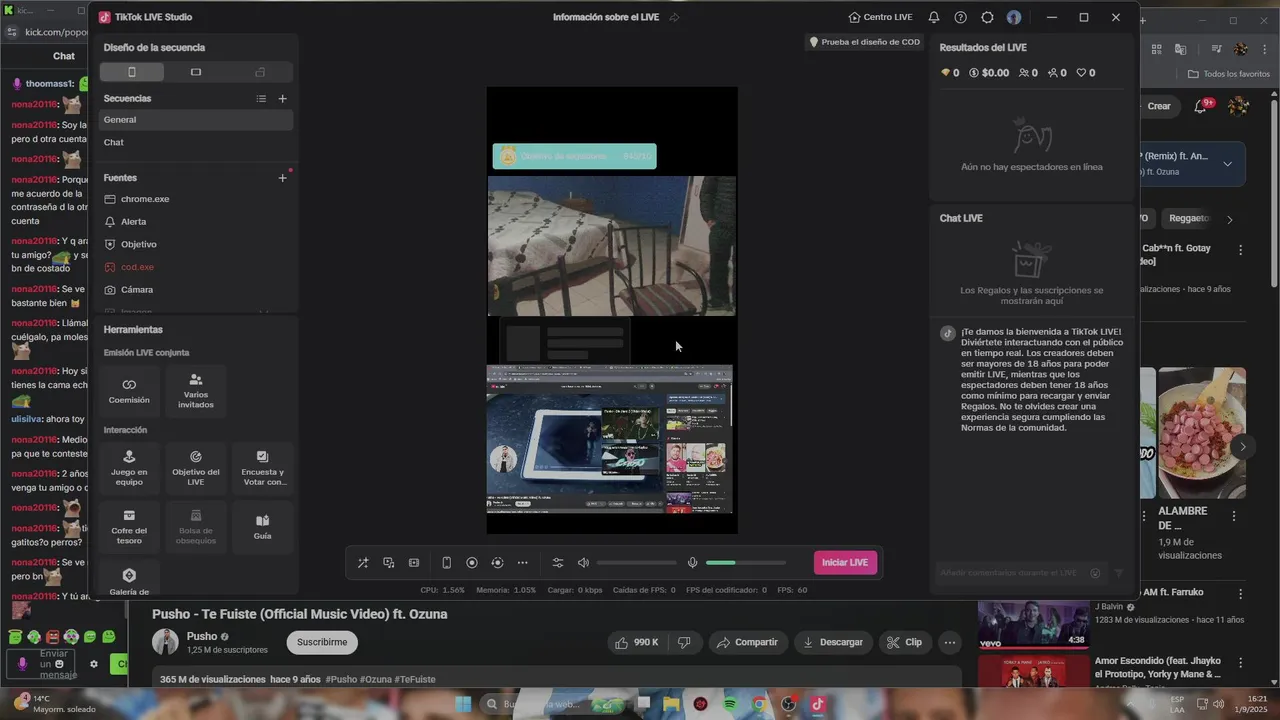
Task: Select landscape layout in Diseño de la secuencia
Action: pos(196,72)
